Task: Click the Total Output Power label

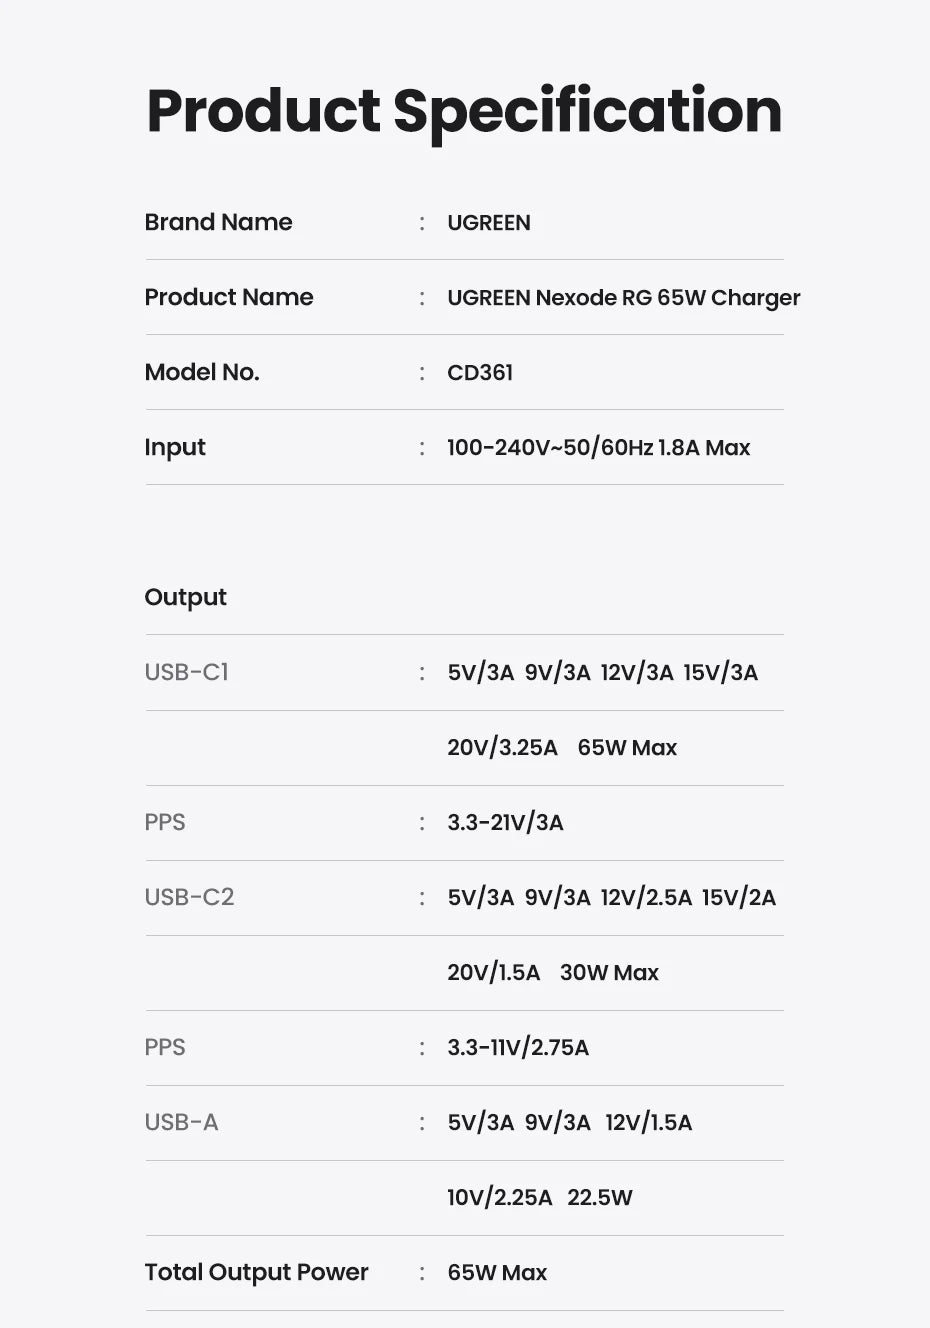Action: pos(256,1272)
